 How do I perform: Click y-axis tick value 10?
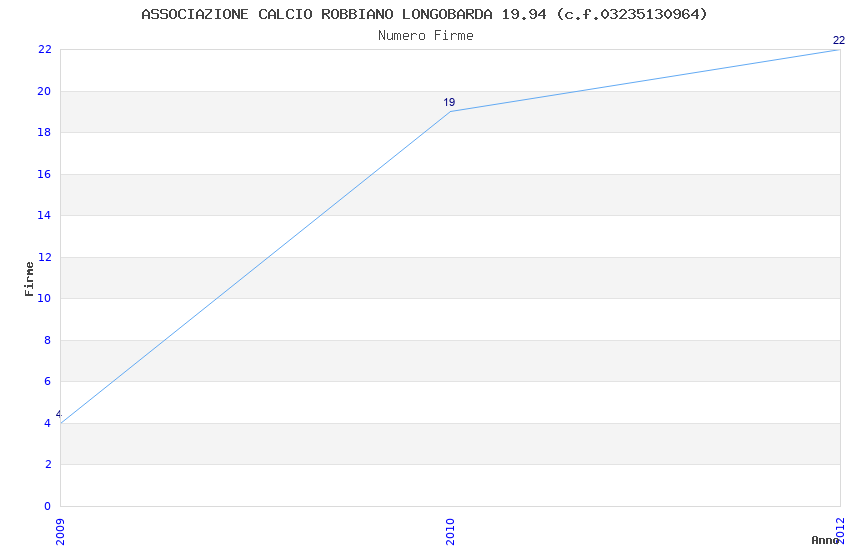44,298
